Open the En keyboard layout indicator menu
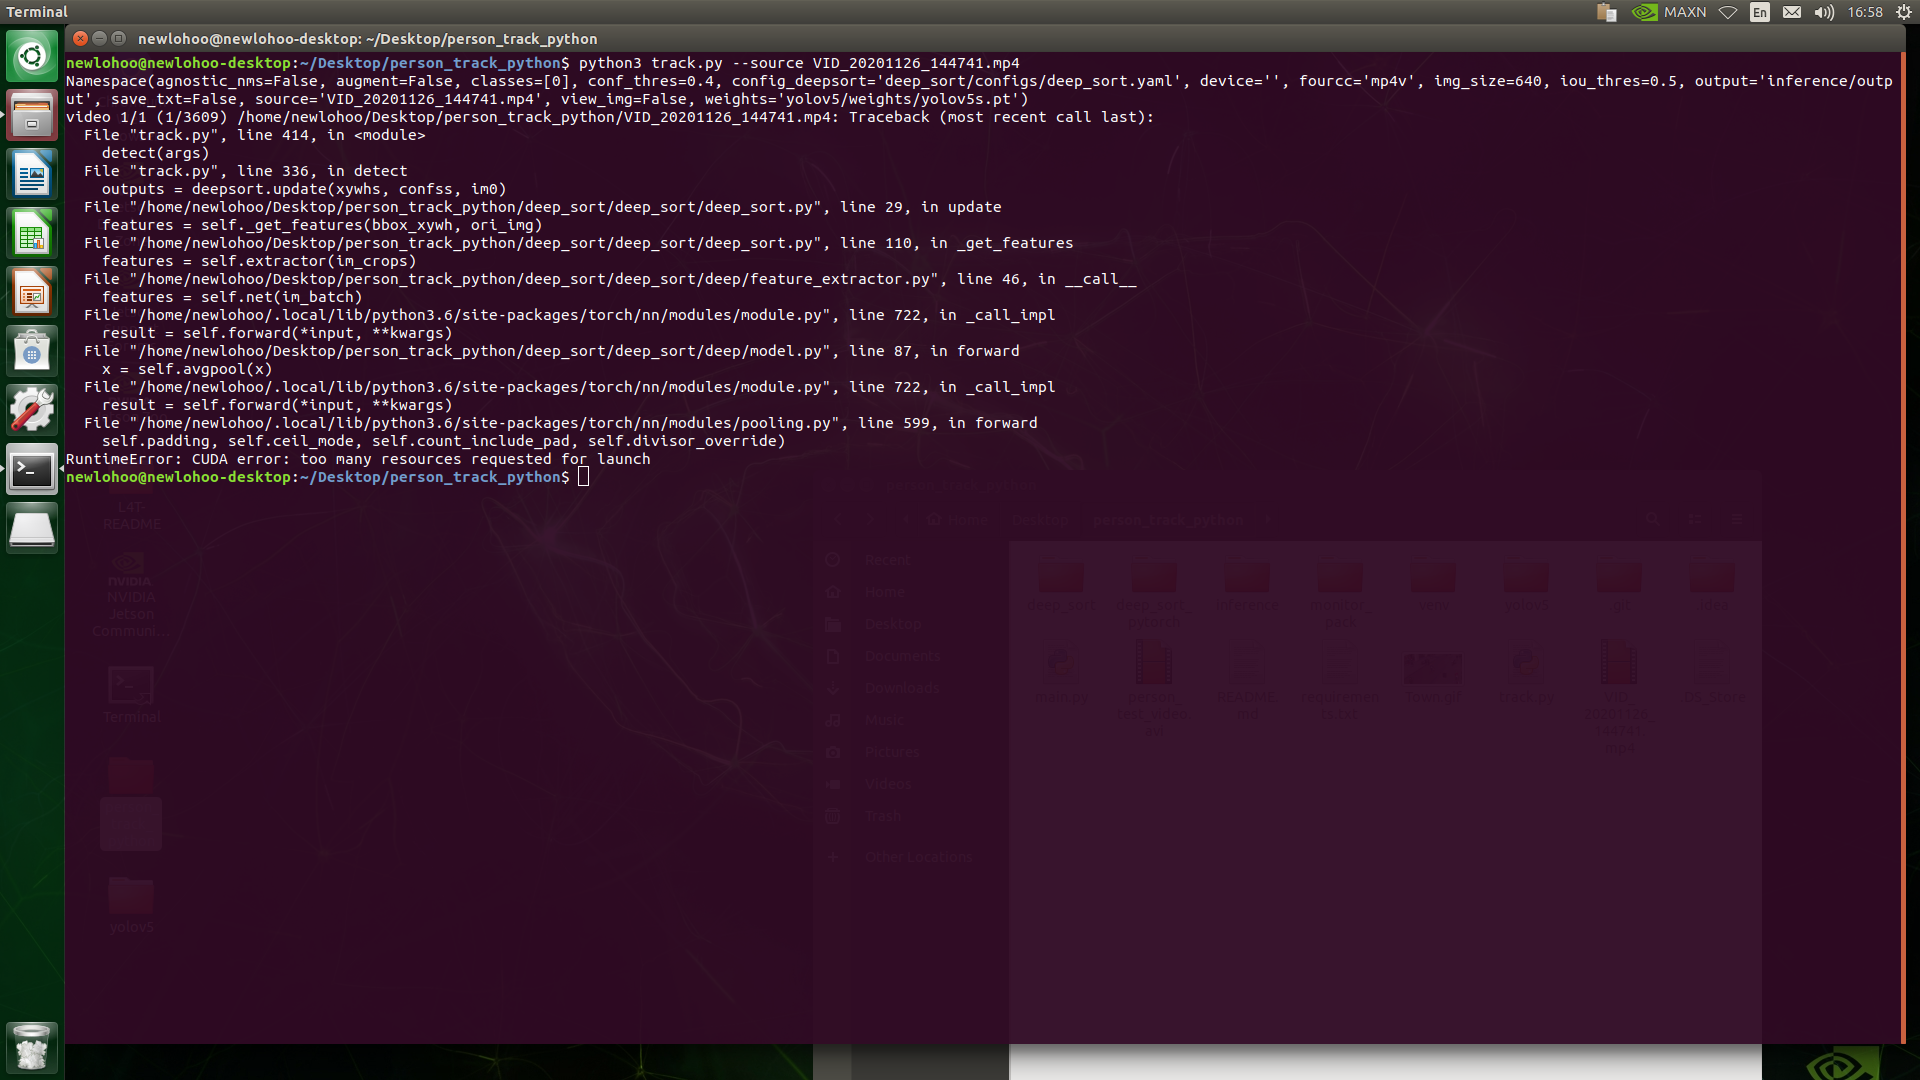The image size is (1920, 1080). click(x=1760, y=12)
